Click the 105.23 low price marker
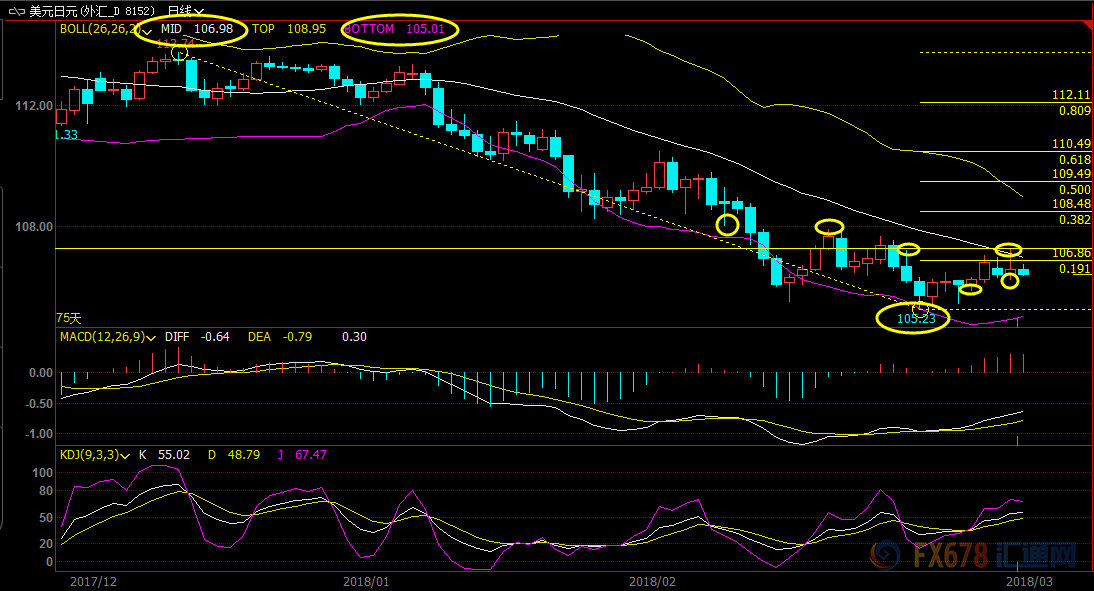Screen dimensions: 1094x591 (915, 319)
